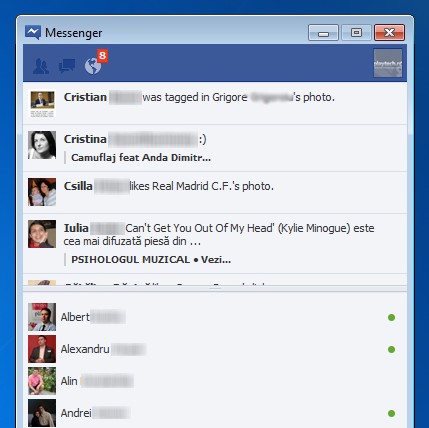This screenshot has height=428, width=429.
Task: Maximize the Messenger window
Action: coord(356,32)
